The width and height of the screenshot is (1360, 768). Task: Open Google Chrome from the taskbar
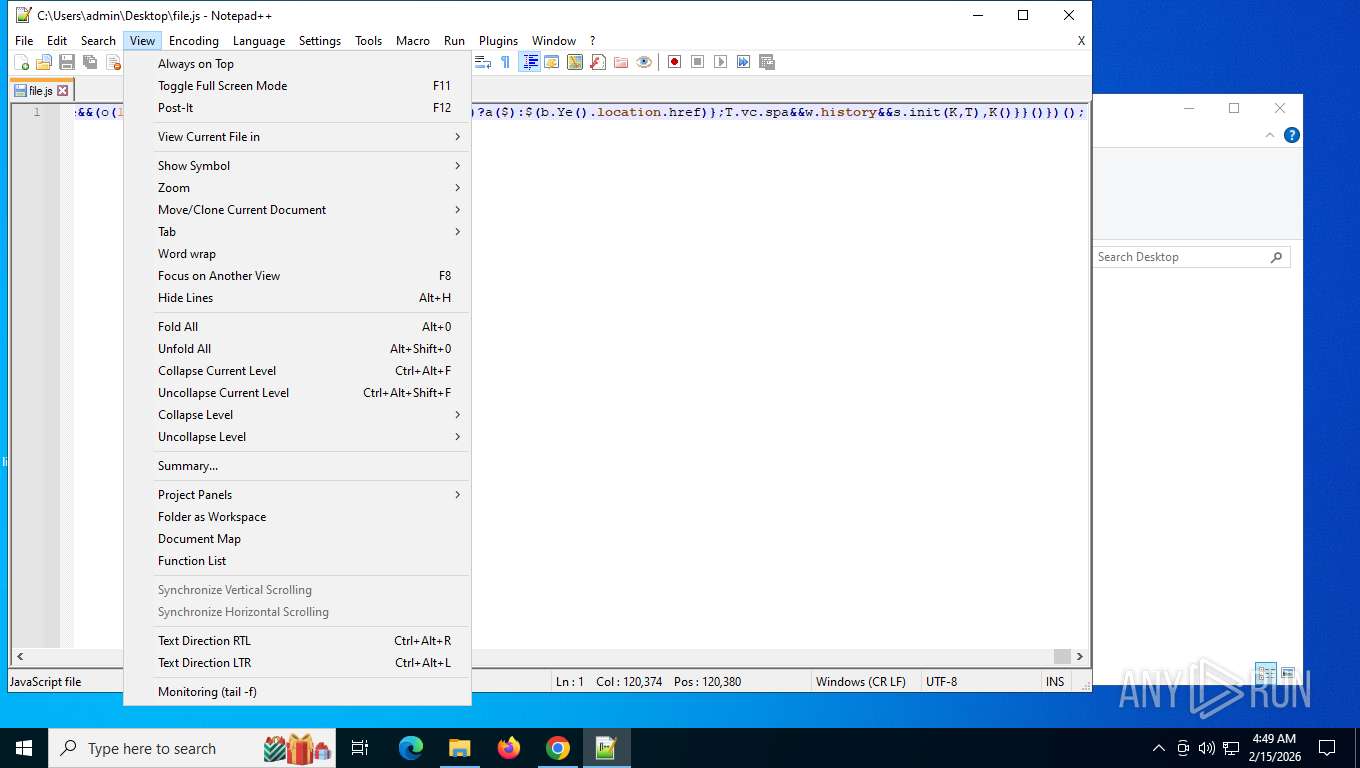[x=558, y=747]
